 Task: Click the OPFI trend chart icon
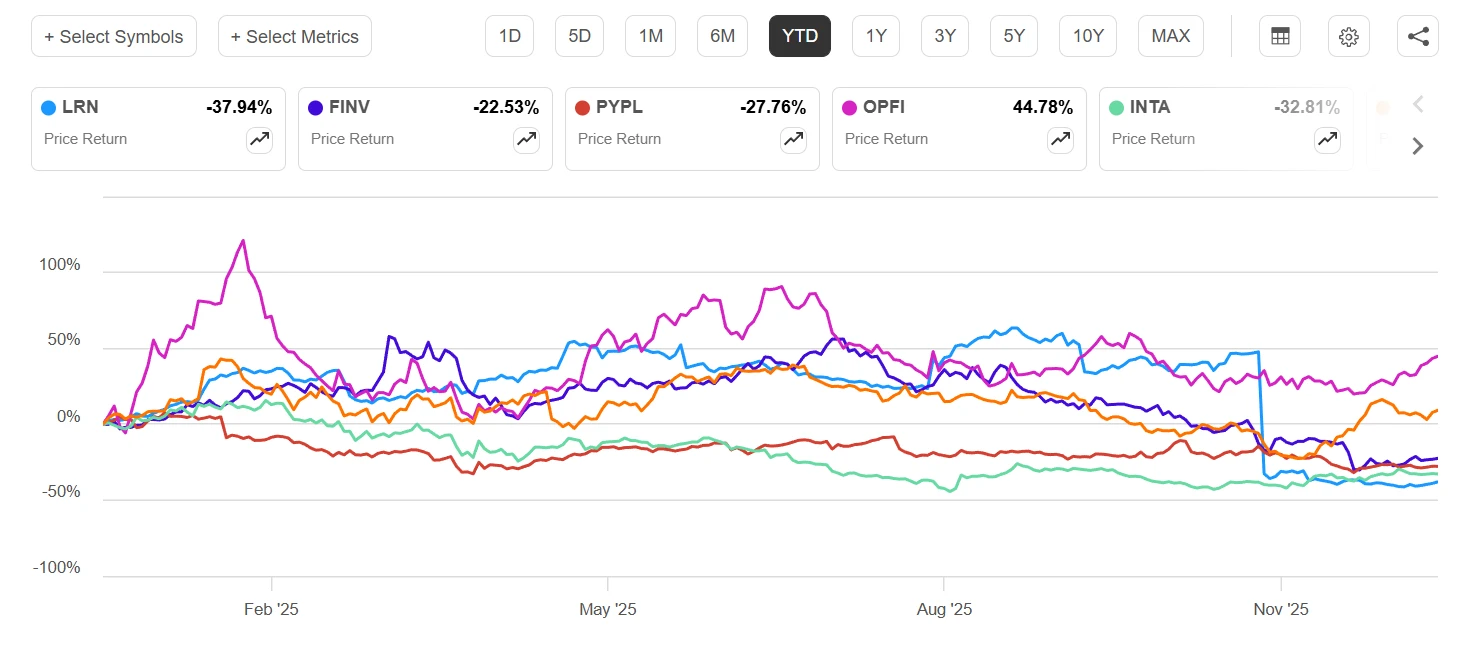click(x=1061, y=140)
